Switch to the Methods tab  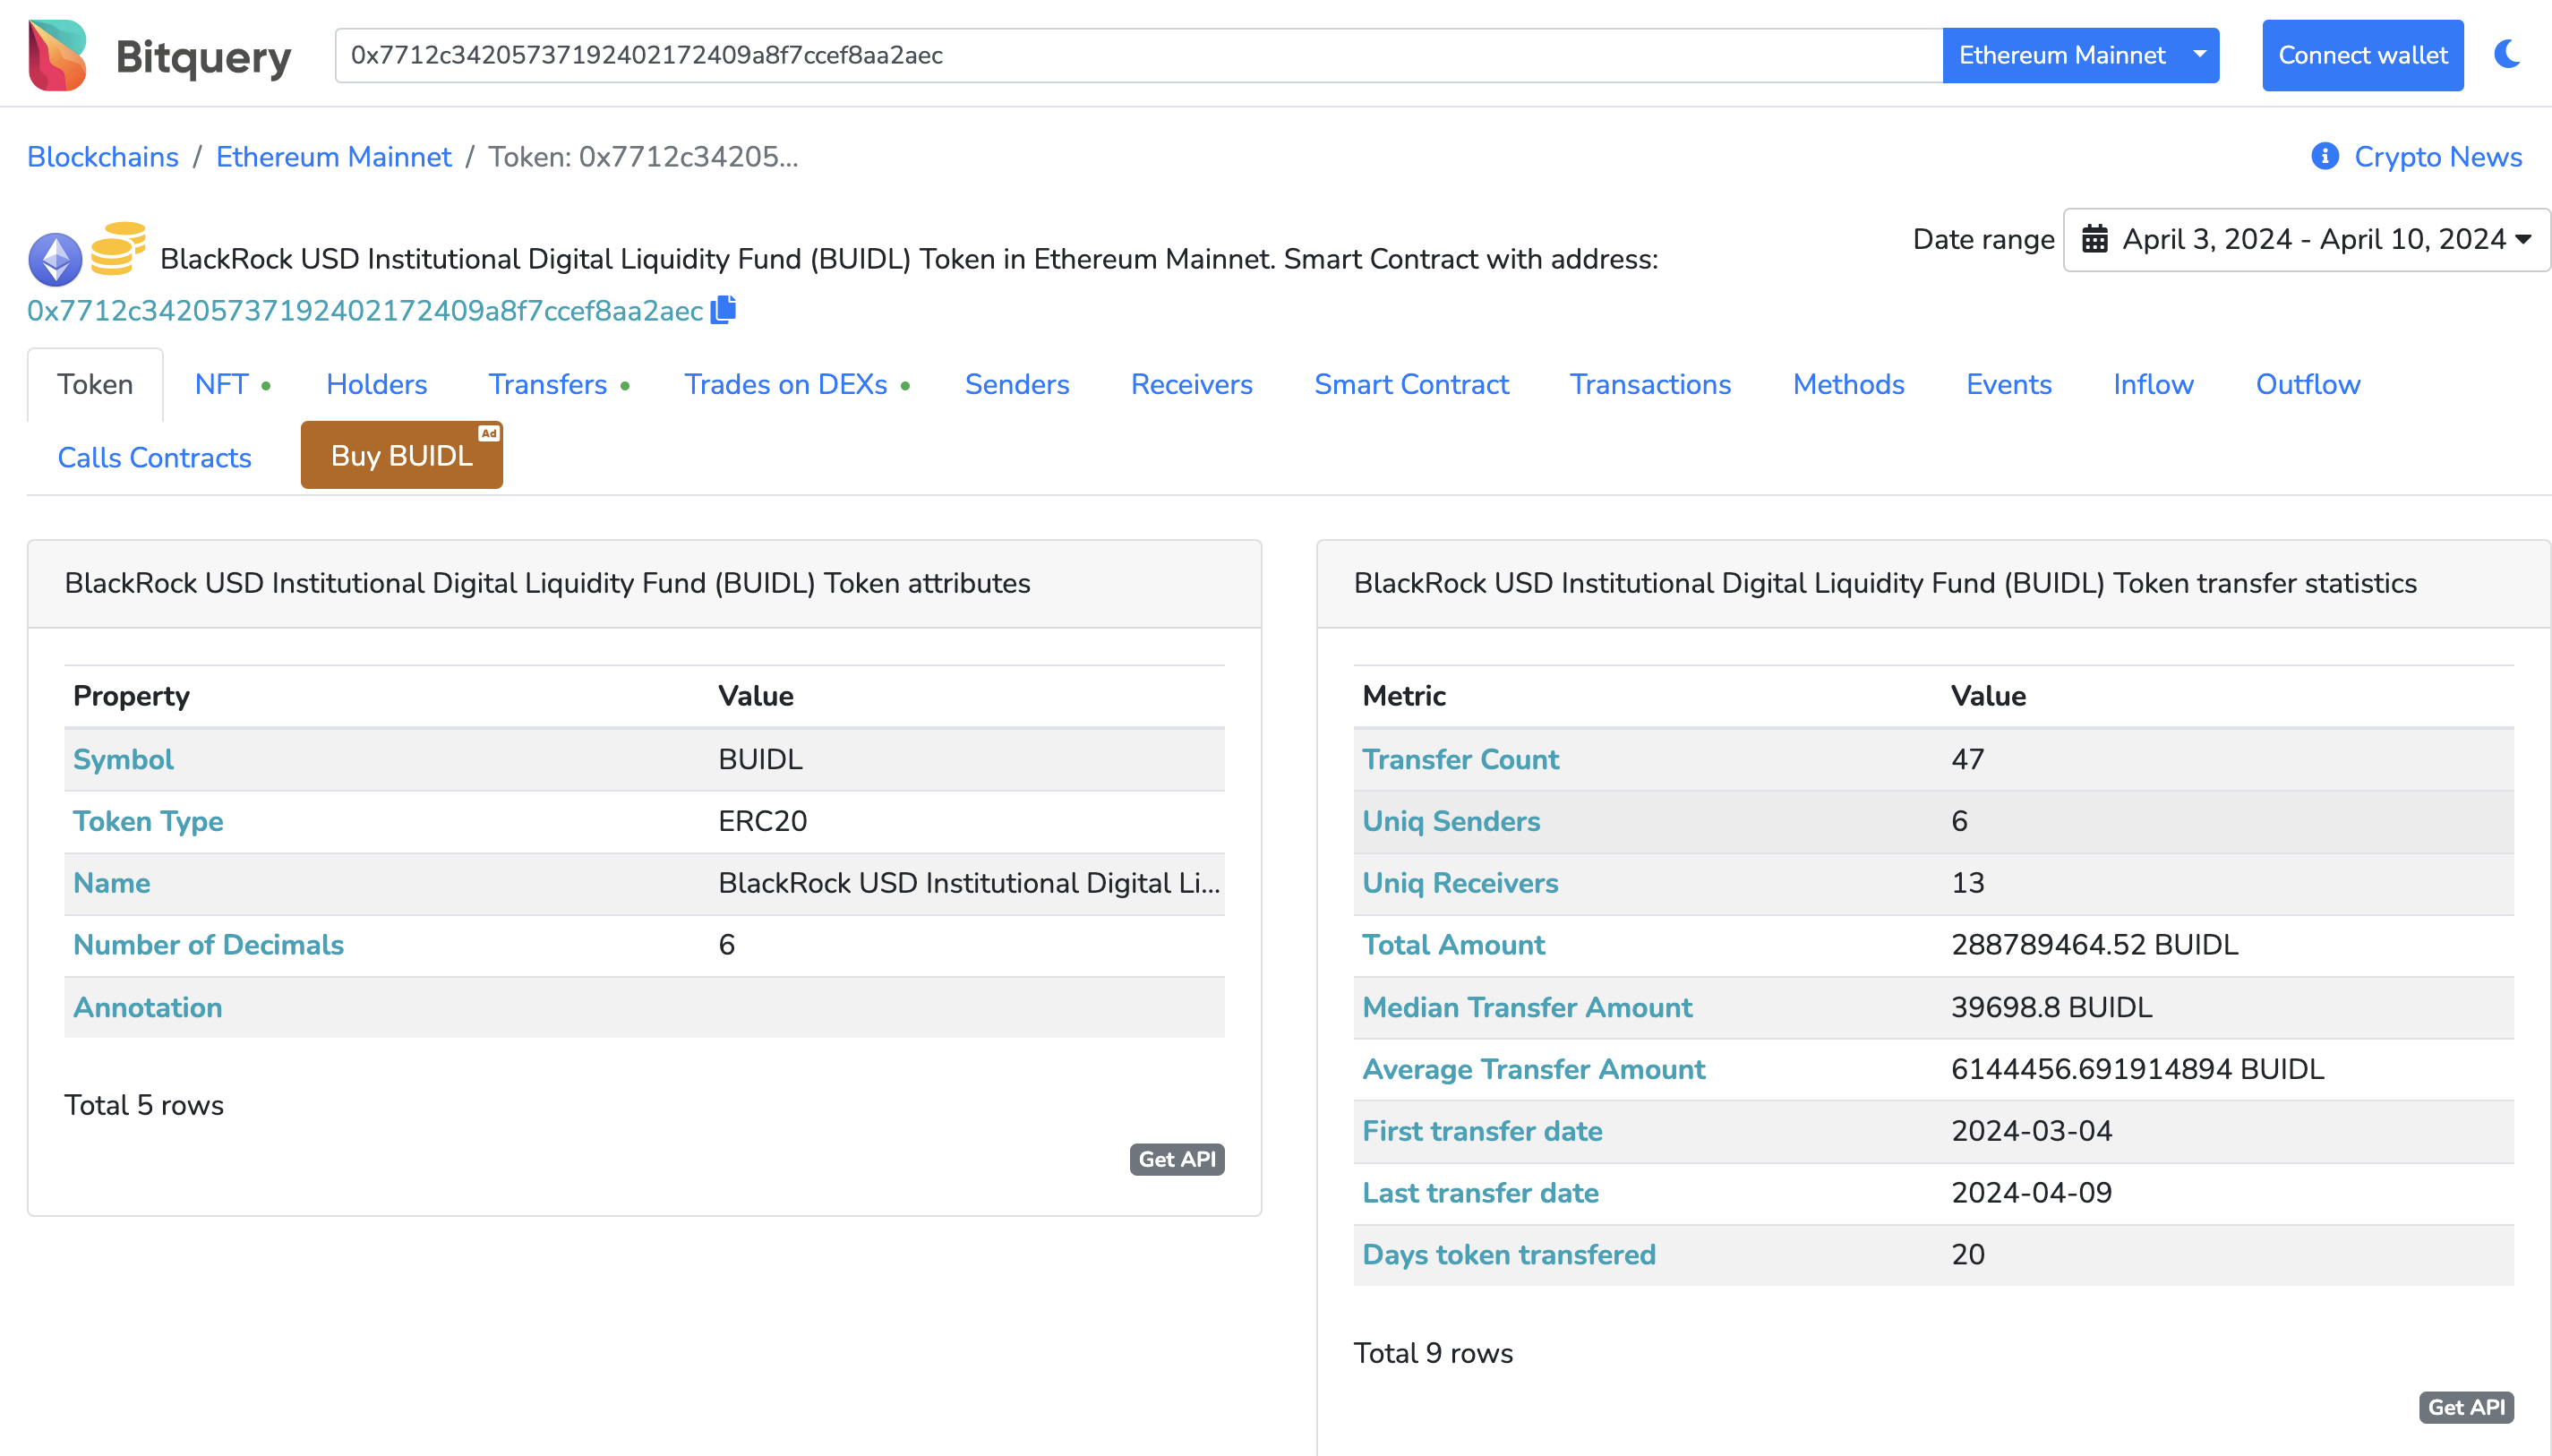point(1849,384)
